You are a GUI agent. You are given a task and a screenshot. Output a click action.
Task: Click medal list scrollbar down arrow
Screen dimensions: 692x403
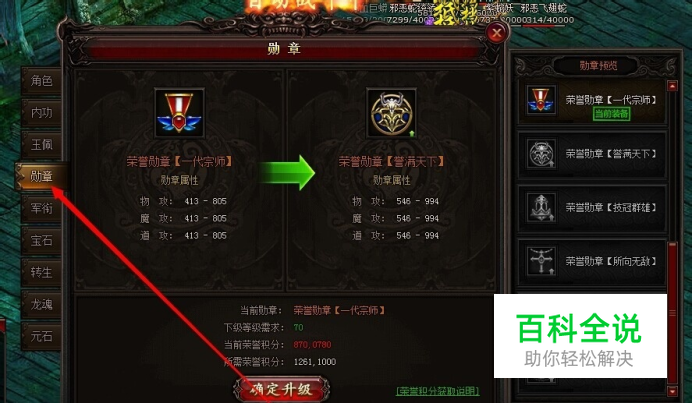click(x=672, y=391)
